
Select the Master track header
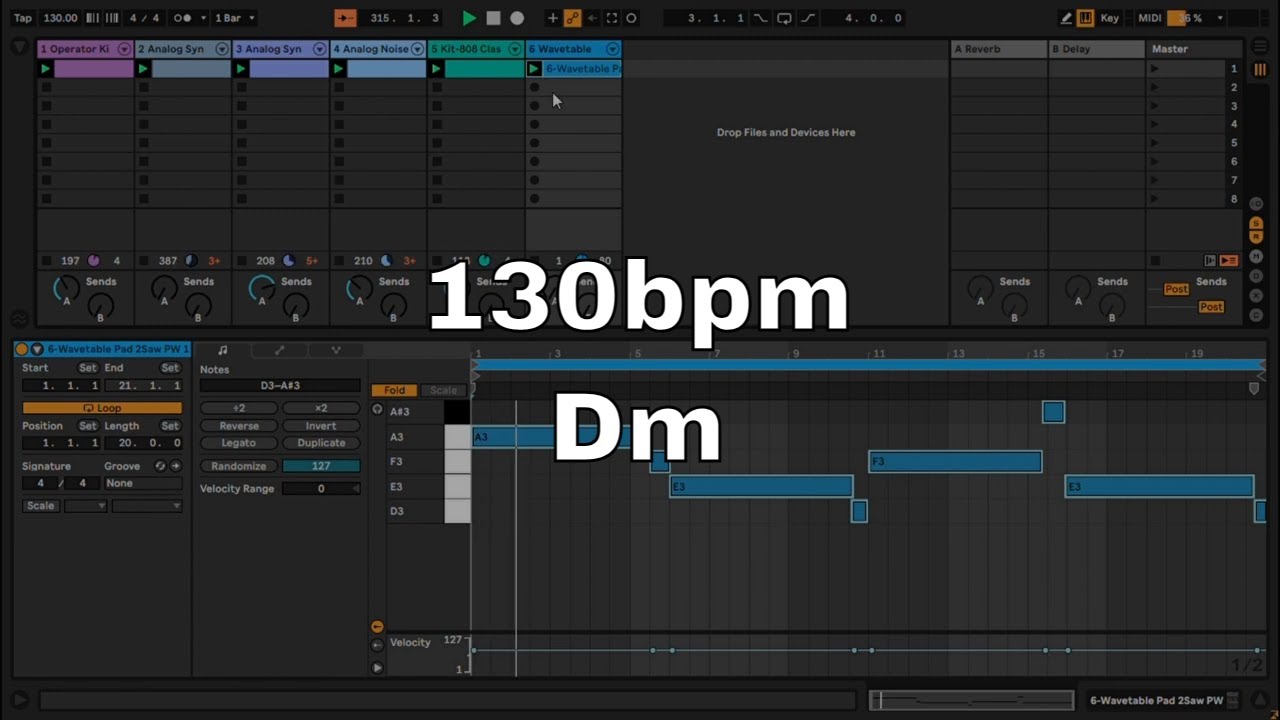1194,49
